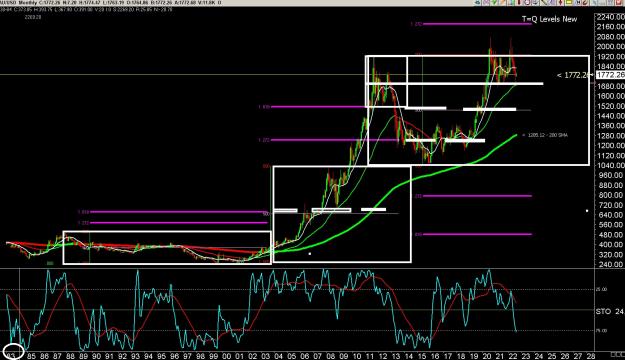The height and width of the screenshot is (360, 625).
Task: Select year 88 on the time axis
Action: (70, 356)
